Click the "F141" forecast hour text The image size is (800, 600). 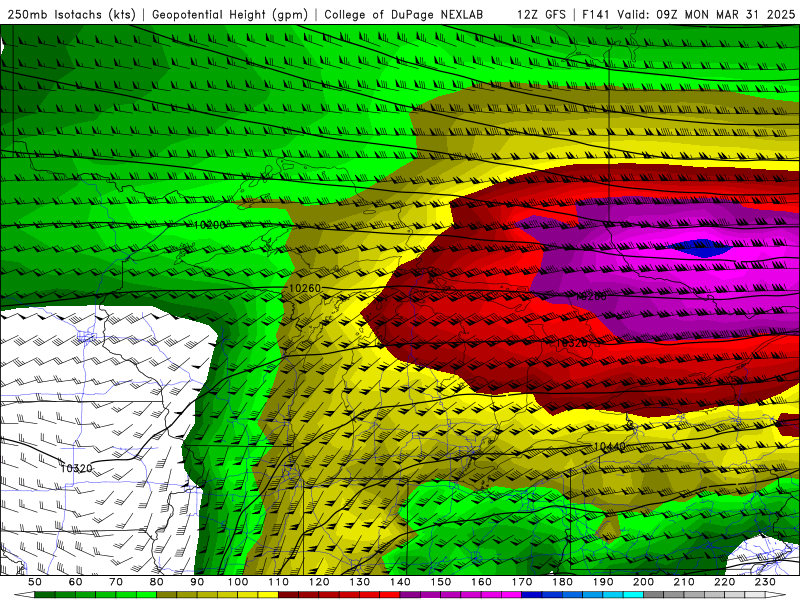(x=596, y=15)
